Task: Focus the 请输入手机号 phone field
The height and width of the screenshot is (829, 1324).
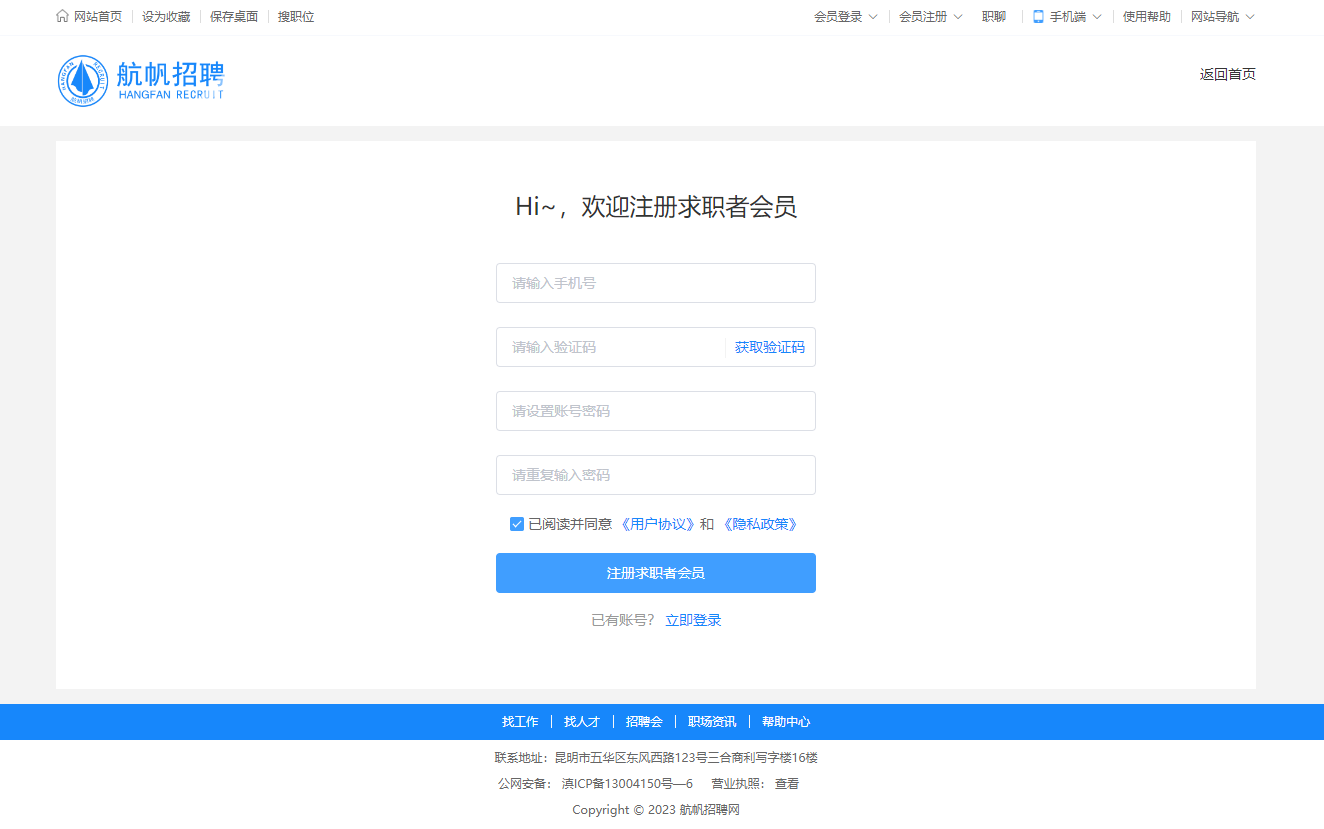Action: click(655, 283)
